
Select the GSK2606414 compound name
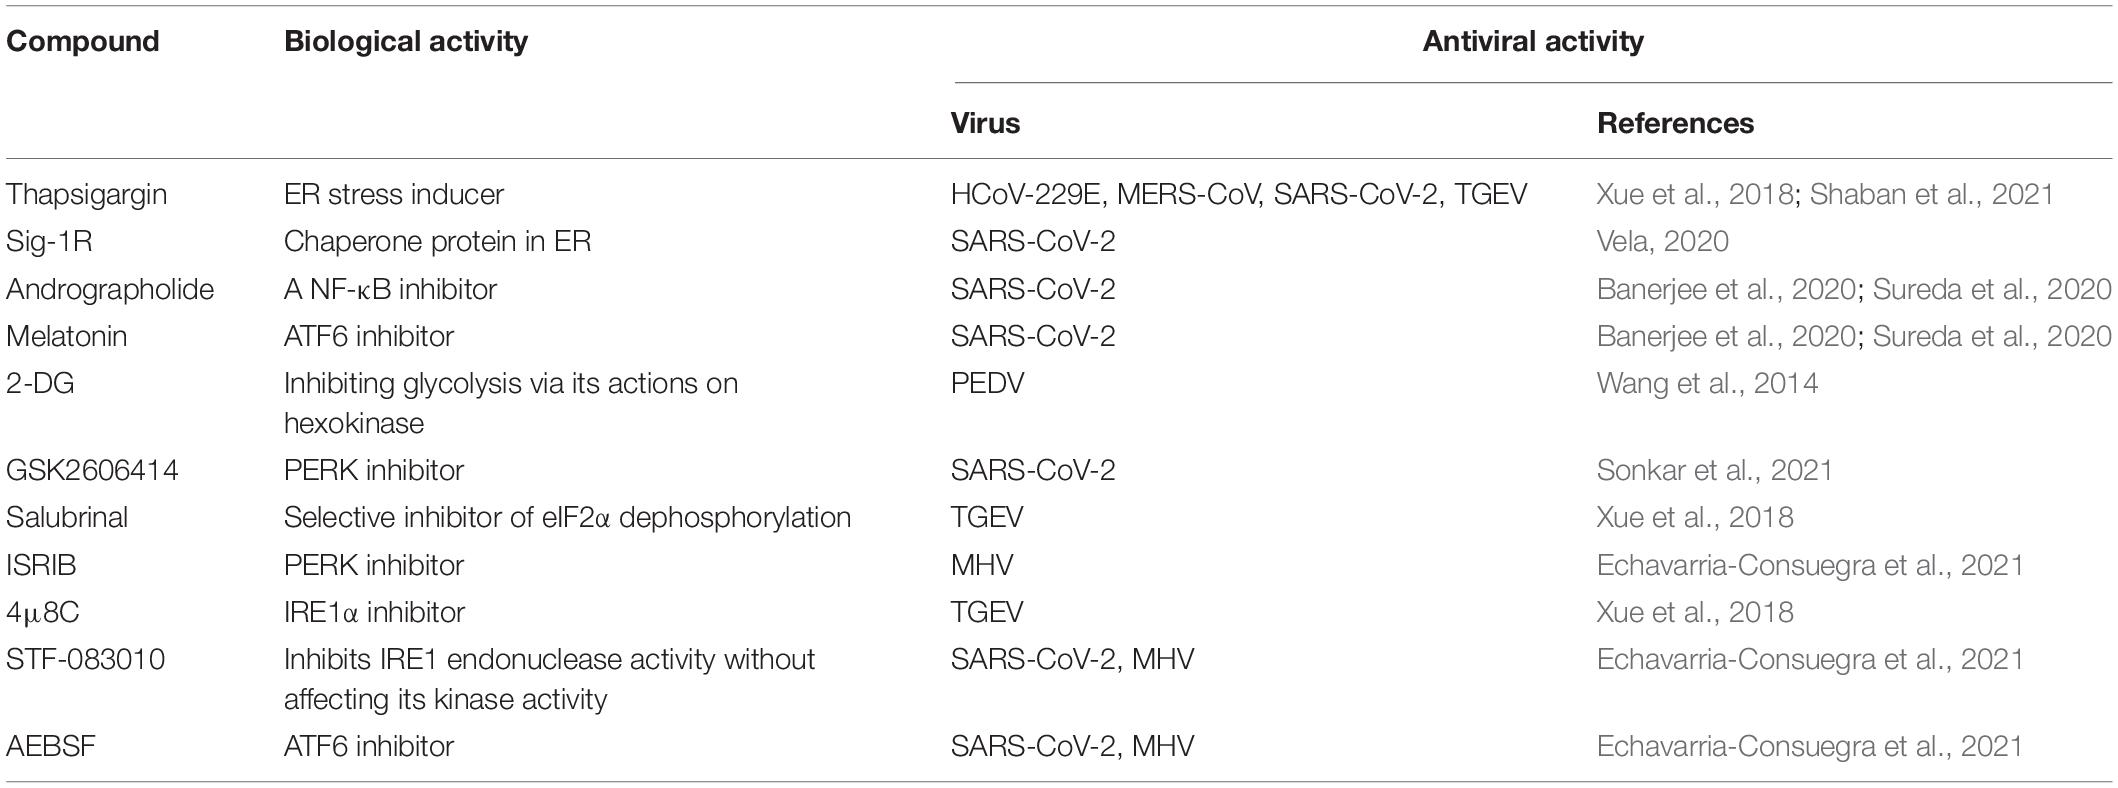point(92,470)
